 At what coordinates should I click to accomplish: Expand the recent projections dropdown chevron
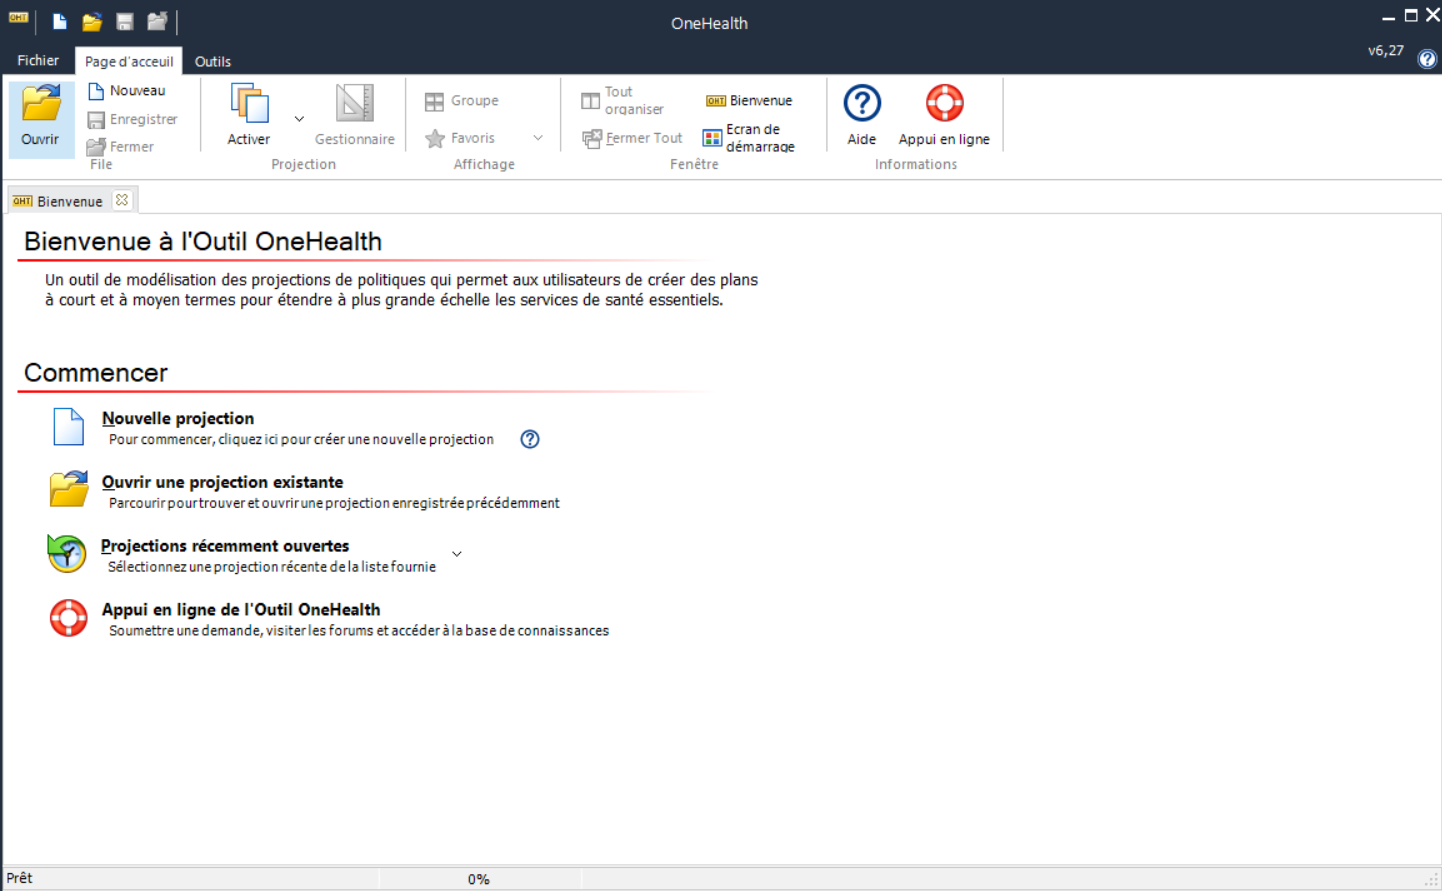(457, 554)
